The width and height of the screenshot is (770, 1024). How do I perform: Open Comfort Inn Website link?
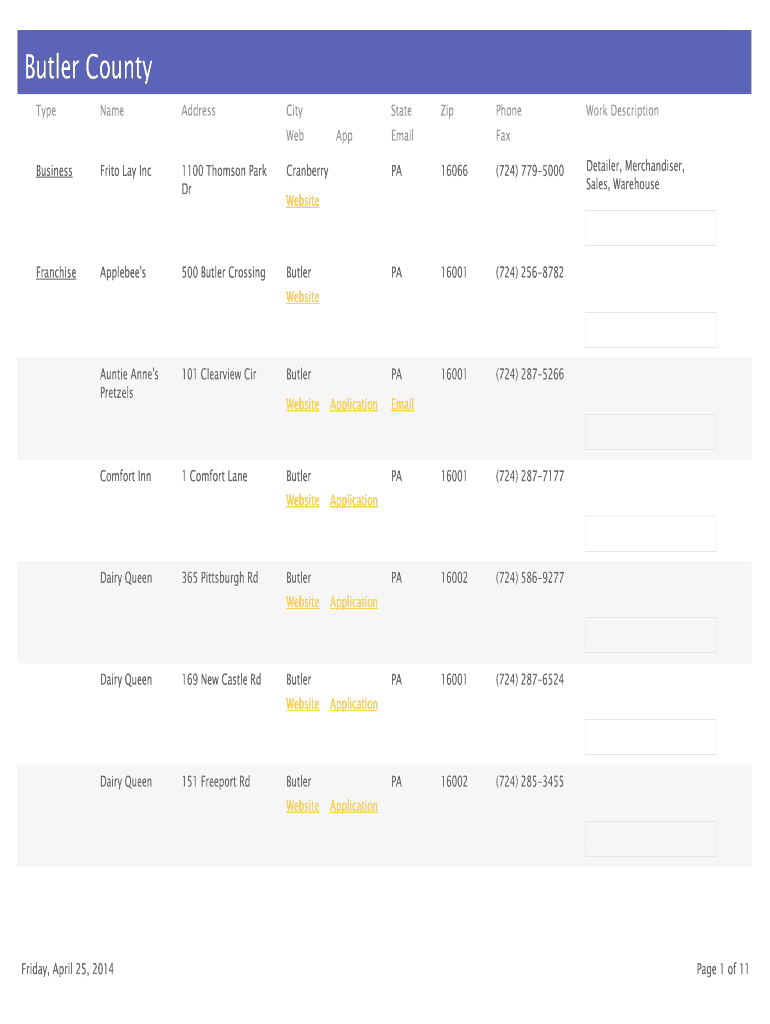tap(302, 501)
